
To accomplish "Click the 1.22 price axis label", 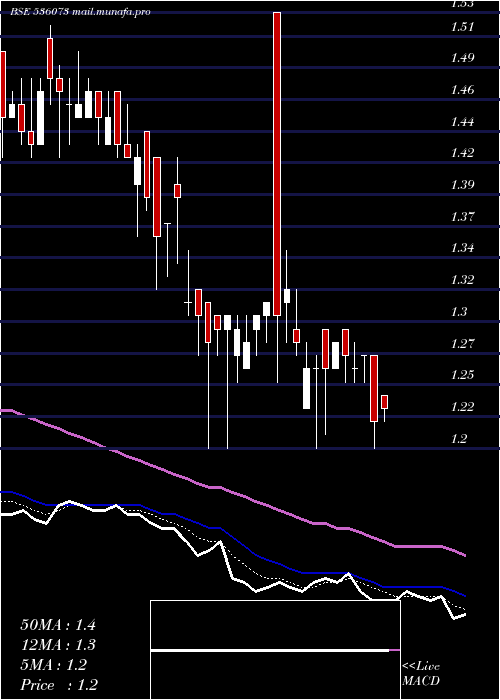I will pyautogui.click(x=462, y=407).
